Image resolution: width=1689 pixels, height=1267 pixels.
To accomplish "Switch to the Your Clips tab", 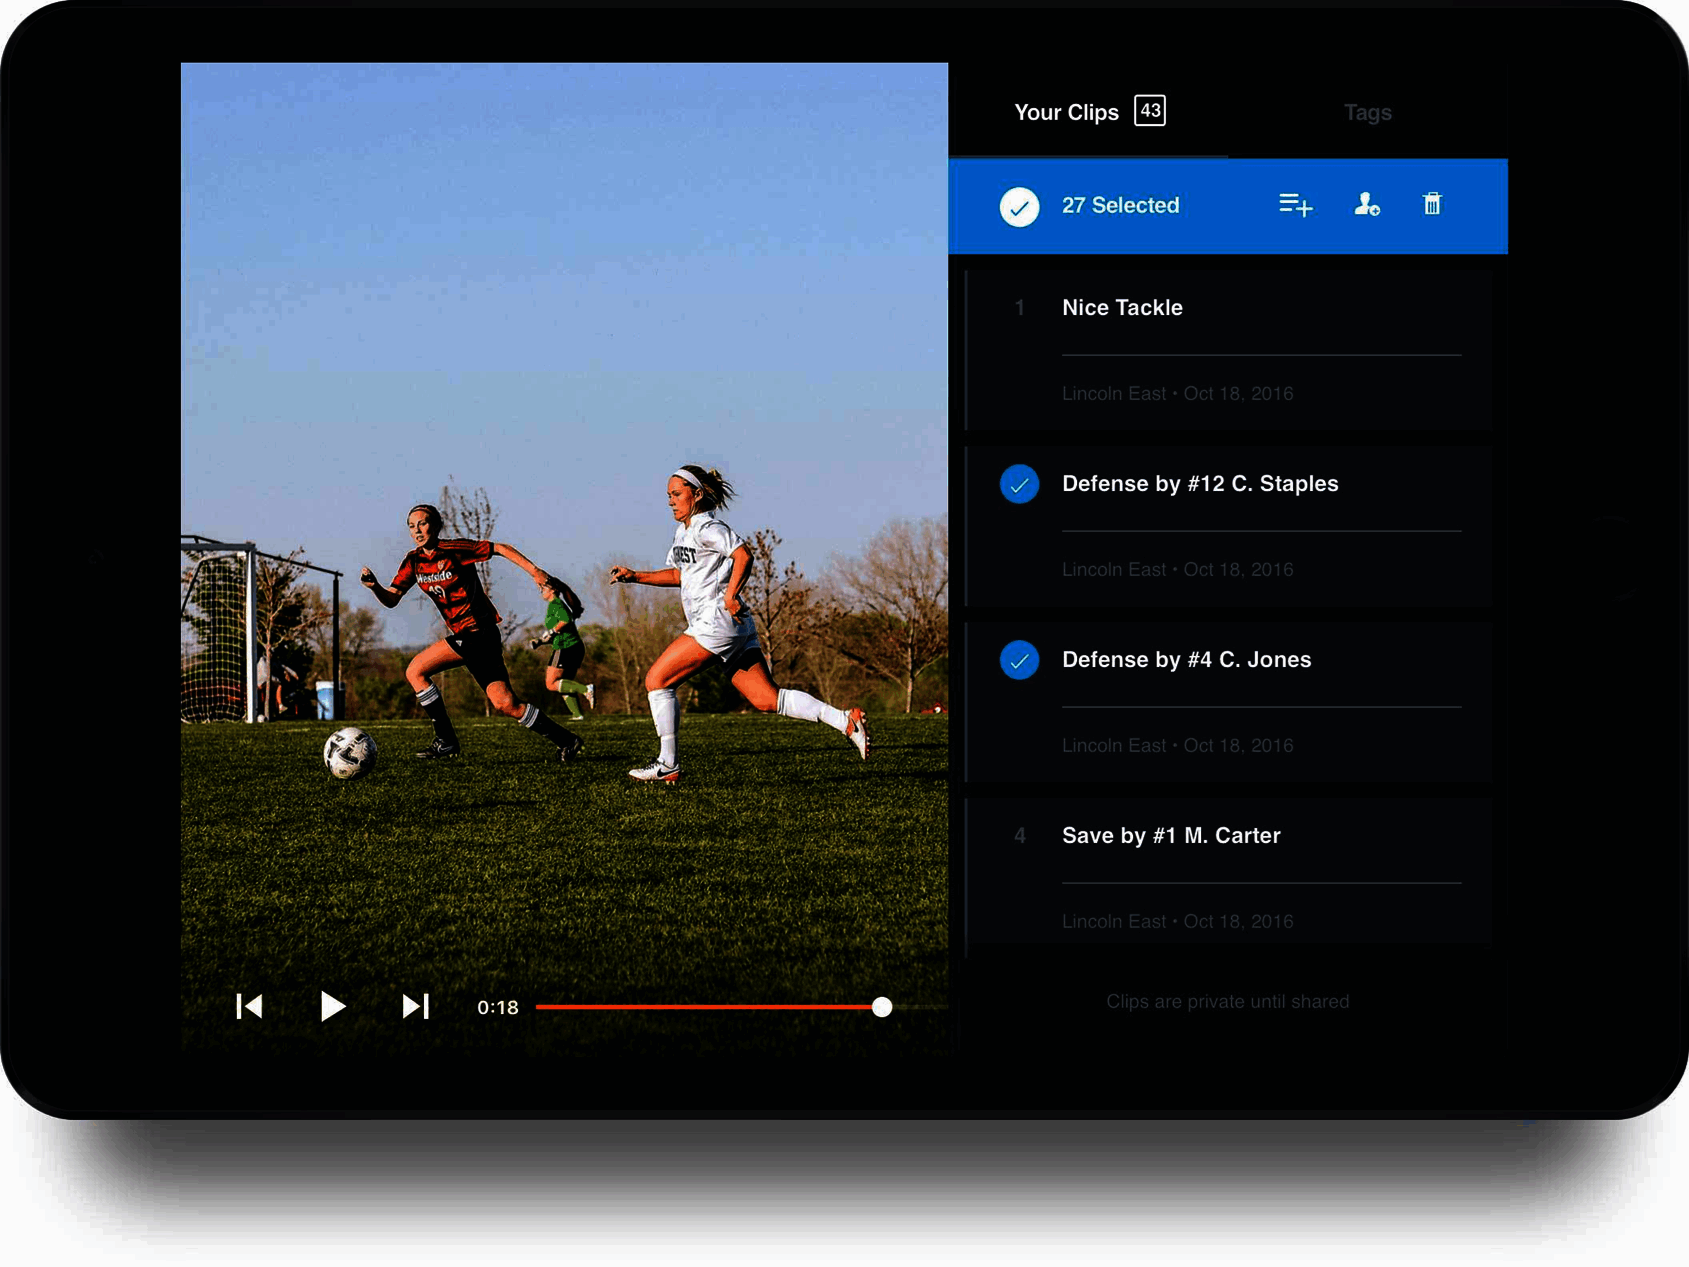I will click(1067, 112).
